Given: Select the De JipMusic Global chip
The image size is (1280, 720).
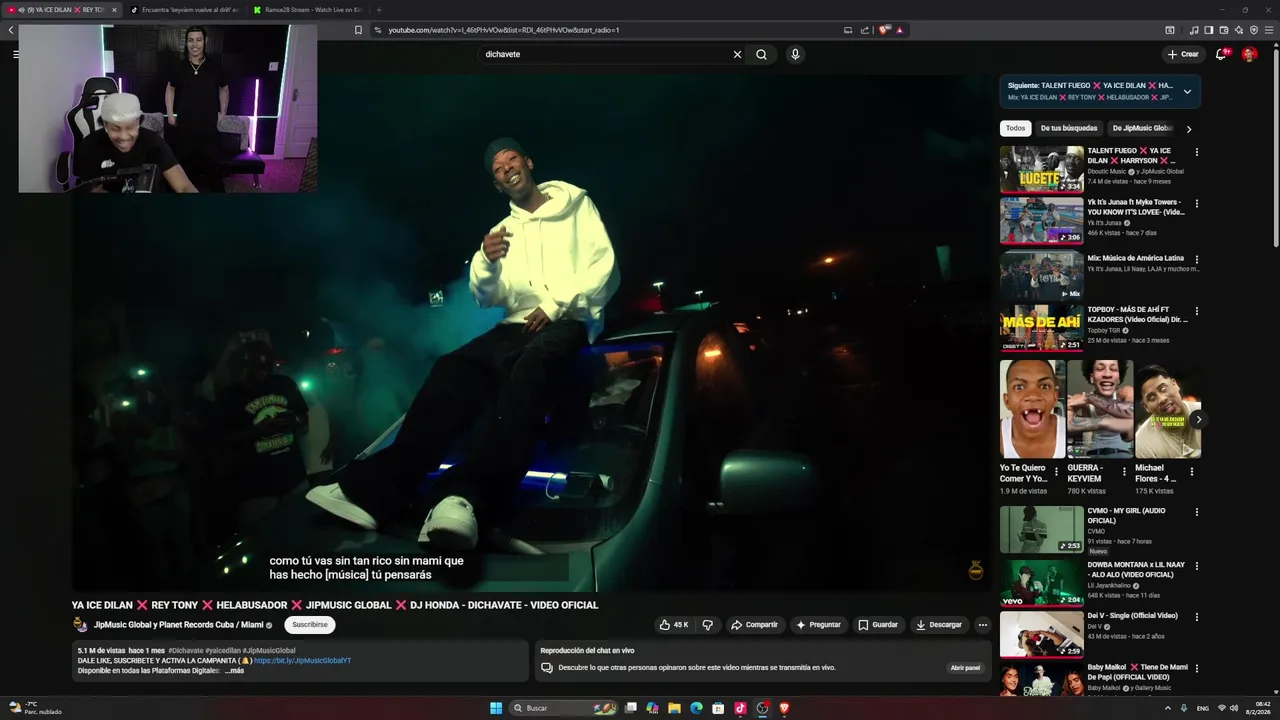Looking at the screenshot, I should click(x=1142, y=128).
